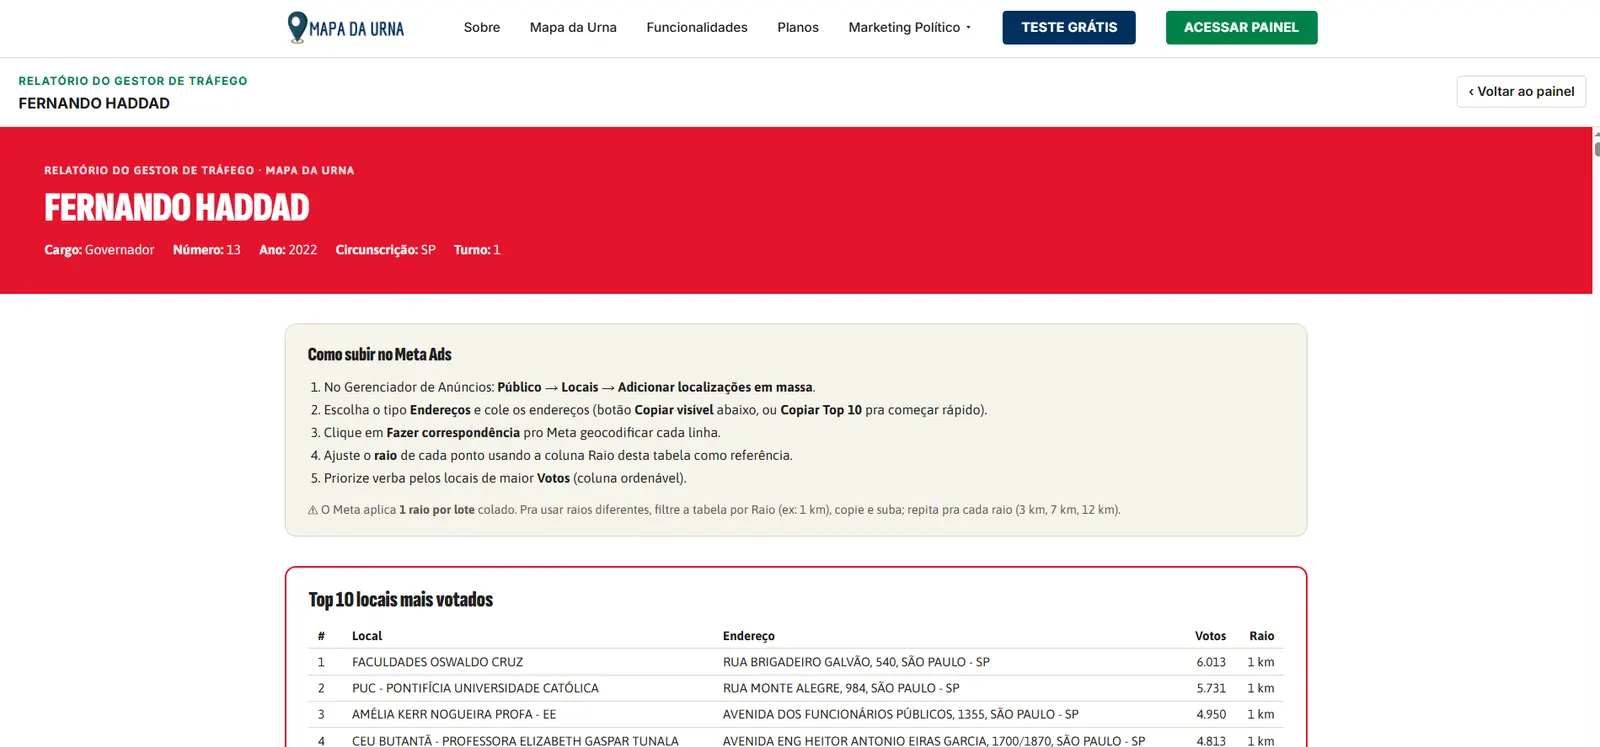
Task: Click the Meta raio por lote warning note
Action: (x=714, y=510)
